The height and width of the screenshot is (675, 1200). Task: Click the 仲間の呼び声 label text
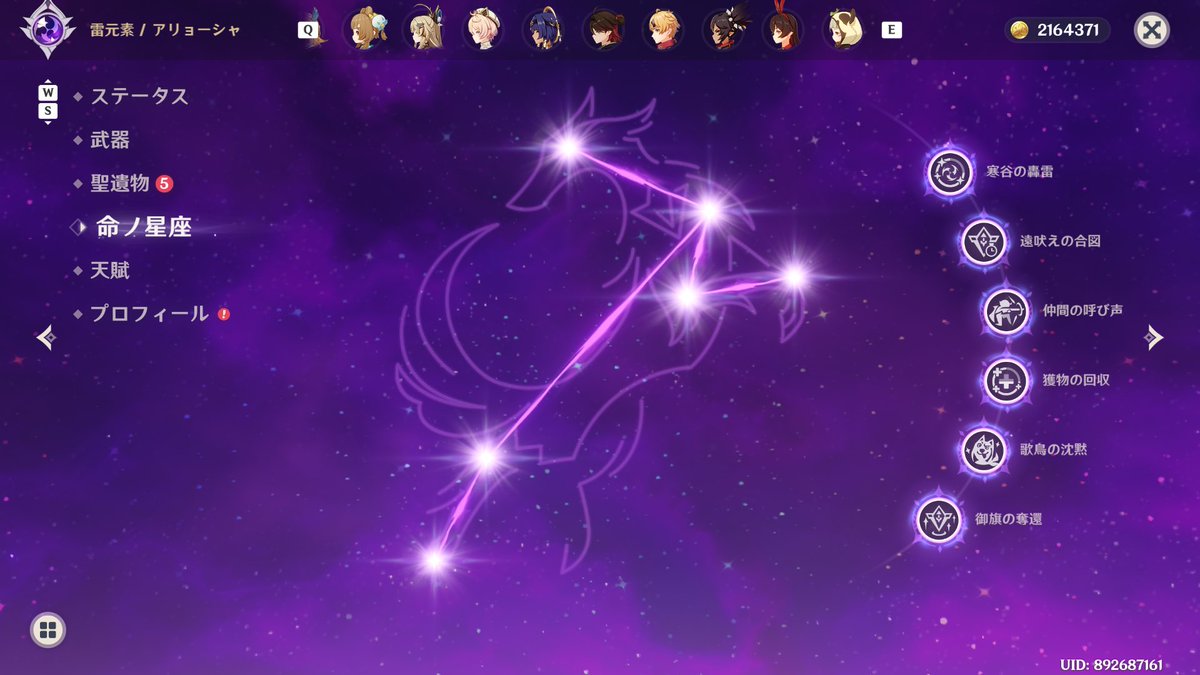pyautogui.click(x=1082, y=311)
